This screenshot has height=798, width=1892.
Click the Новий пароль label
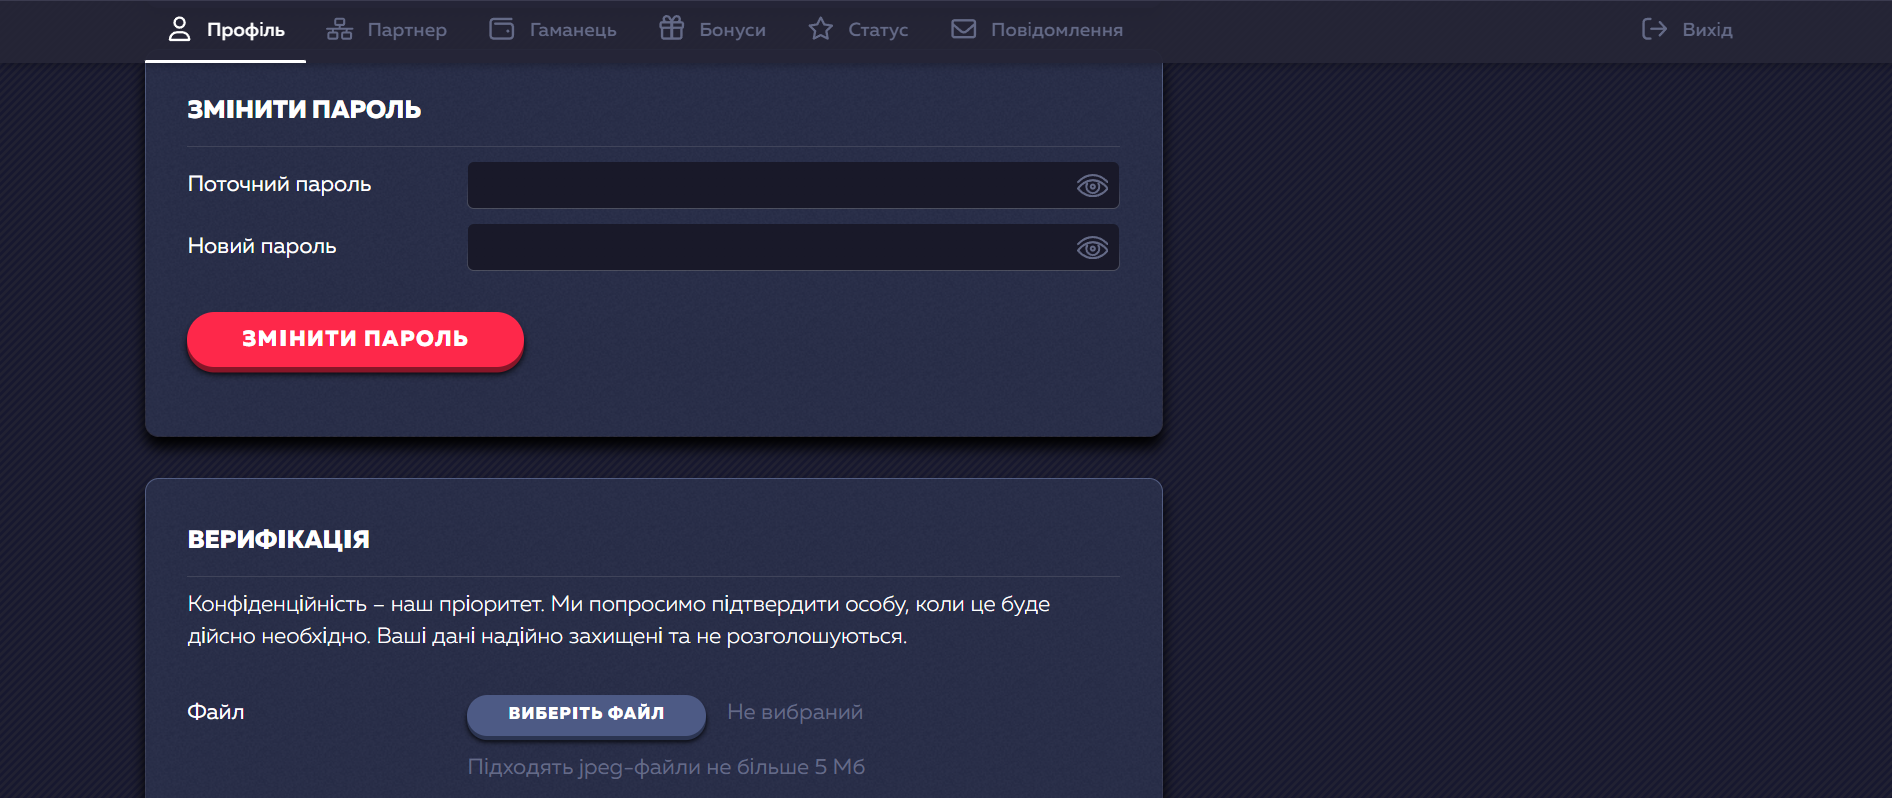pos(262,246)
